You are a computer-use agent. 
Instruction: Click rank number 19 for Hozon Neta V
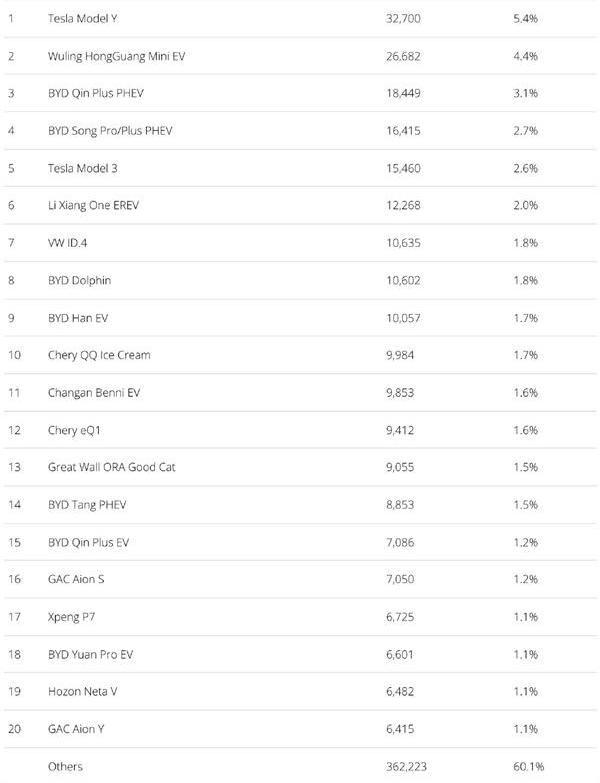14,692
